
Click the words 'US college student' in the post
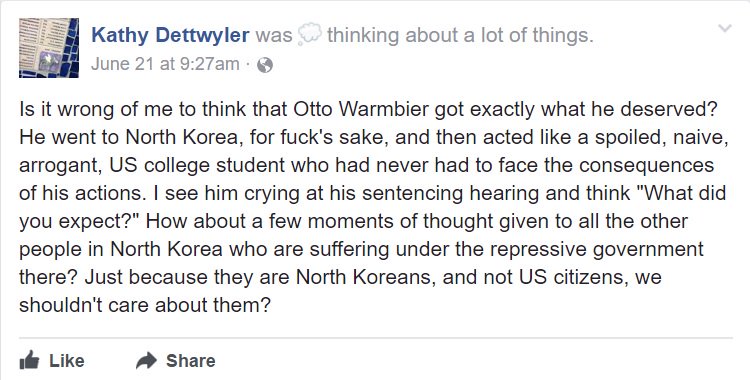point(198,166)
